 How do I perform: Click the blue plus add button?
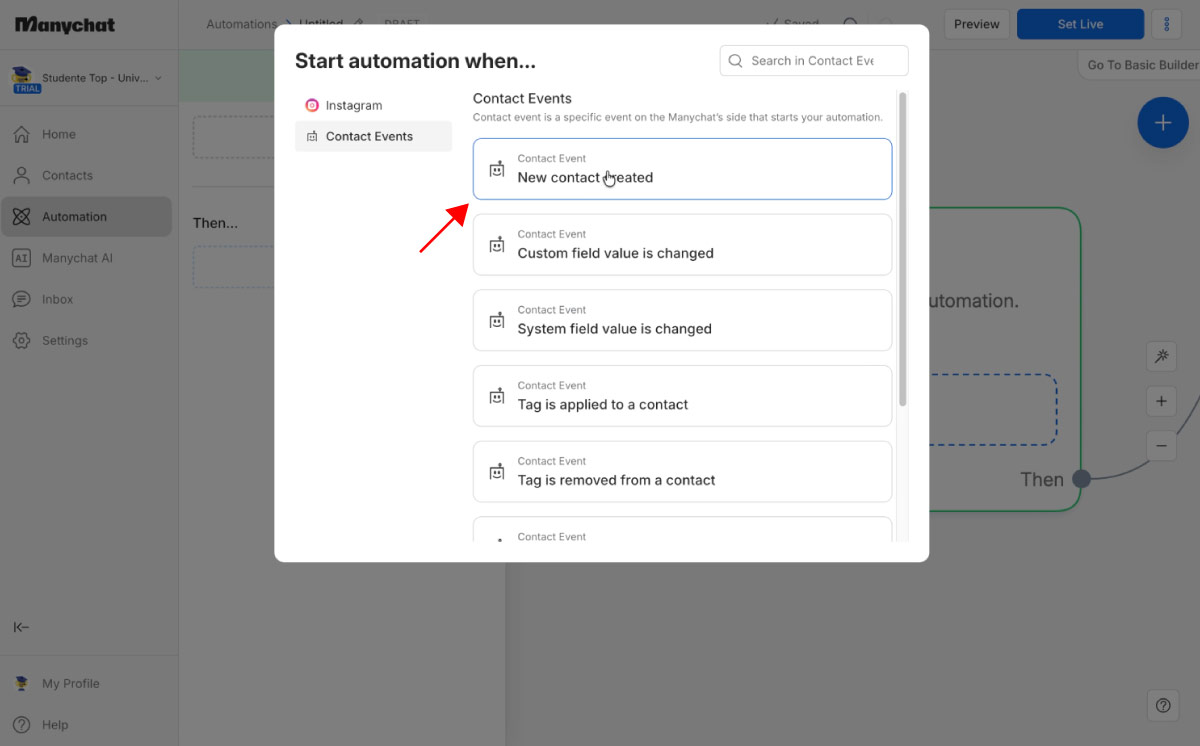pos(1163,123)
